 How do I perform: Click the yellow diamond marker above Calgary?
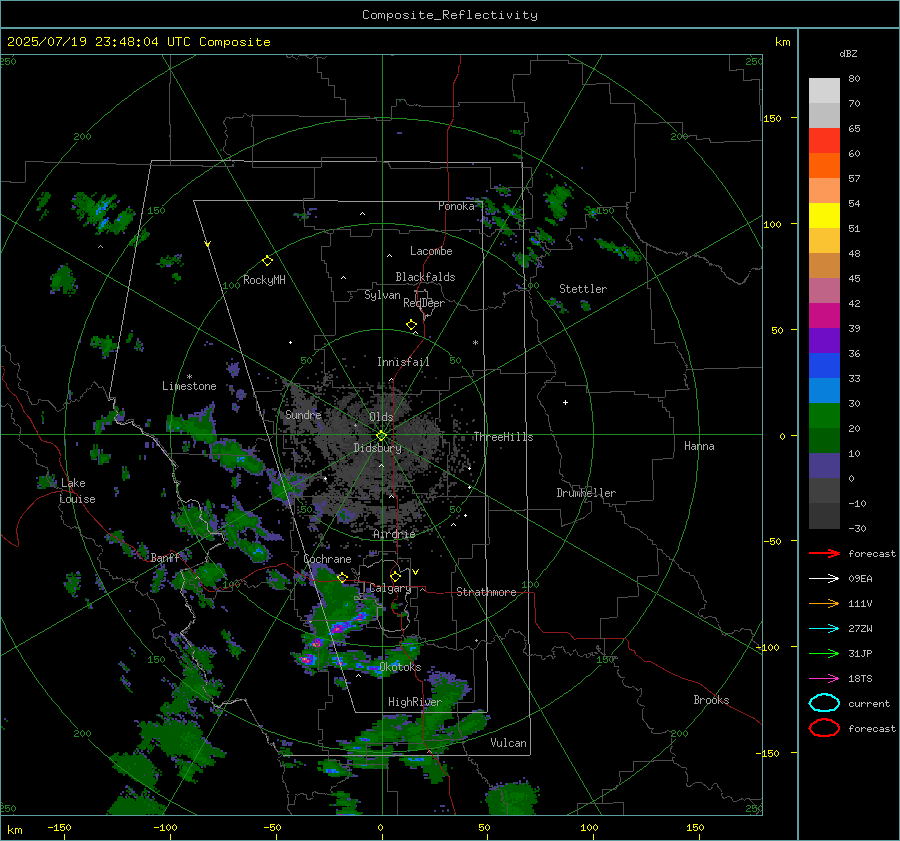click(x=395, y=576)
